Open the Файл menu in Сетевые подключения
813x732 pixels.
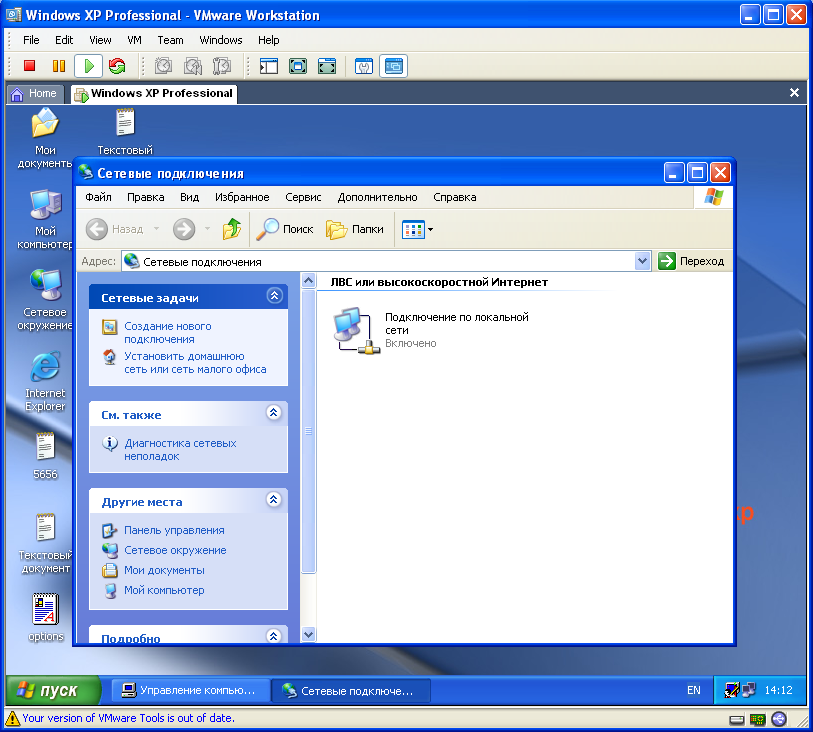[x=99, y=197]
